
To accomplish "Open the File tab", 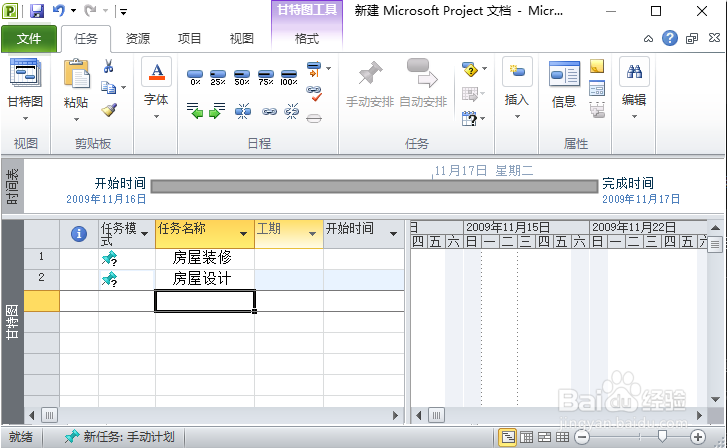I will pos(29,38).
